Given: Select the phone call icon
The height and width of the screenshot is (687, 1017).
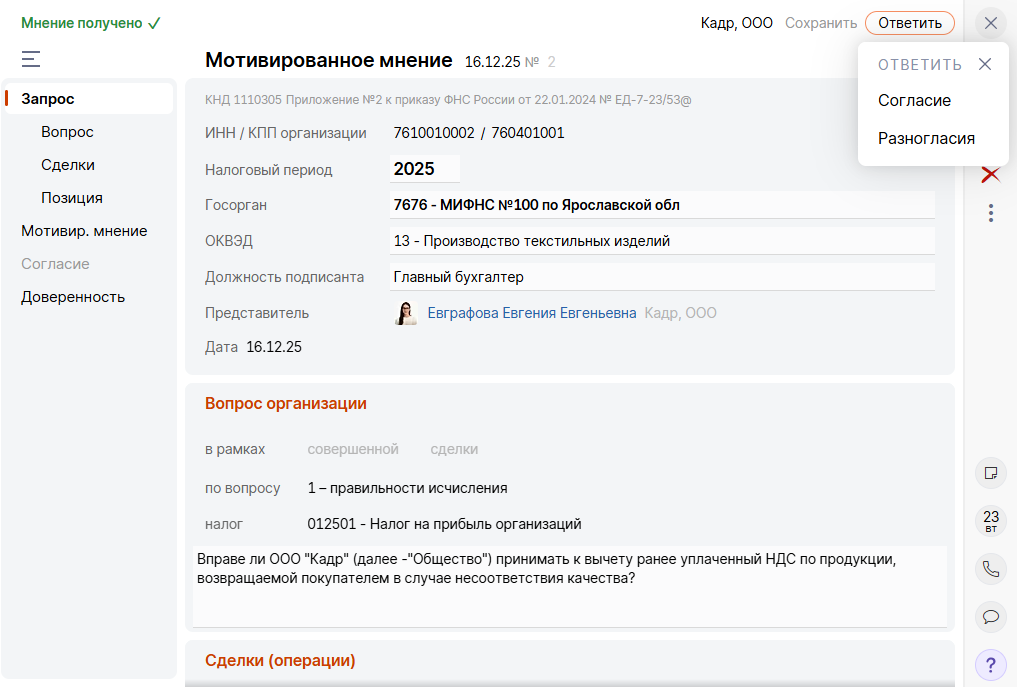Looking at the screenshot, I should click(x=991, y=569).
